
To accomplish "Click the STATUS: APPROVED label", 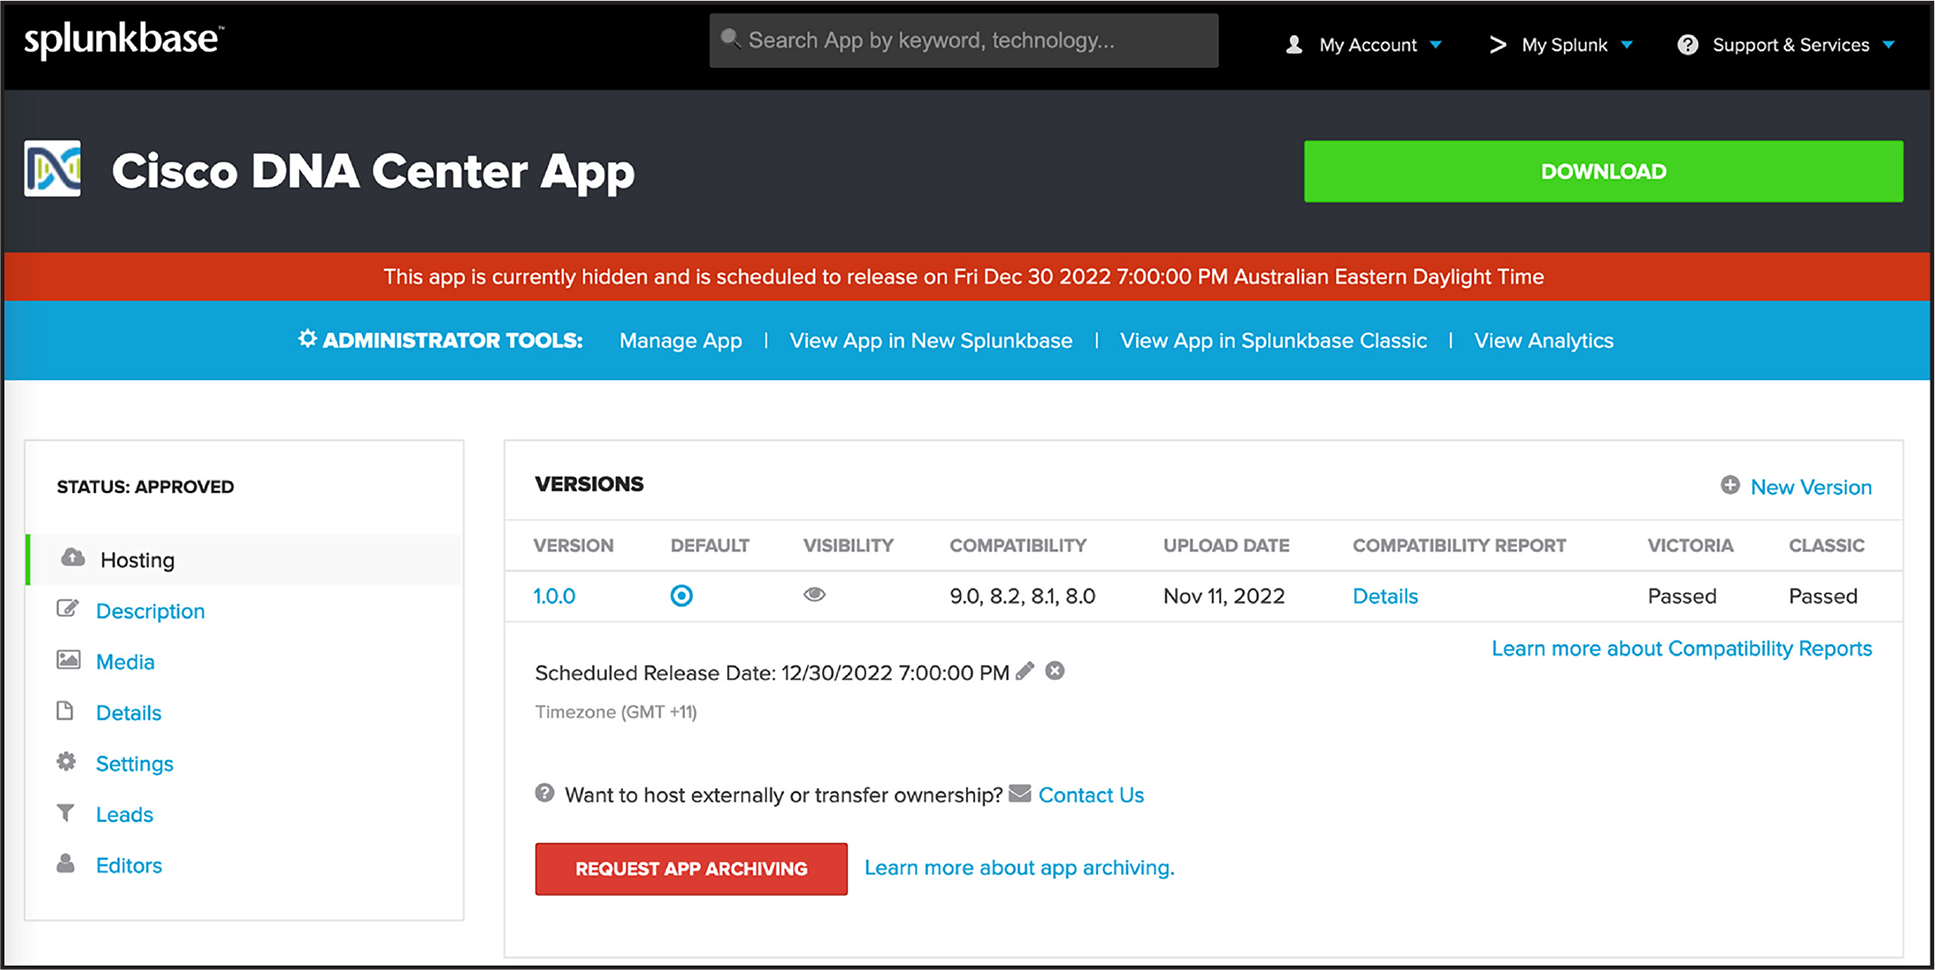I will (145, 487).
